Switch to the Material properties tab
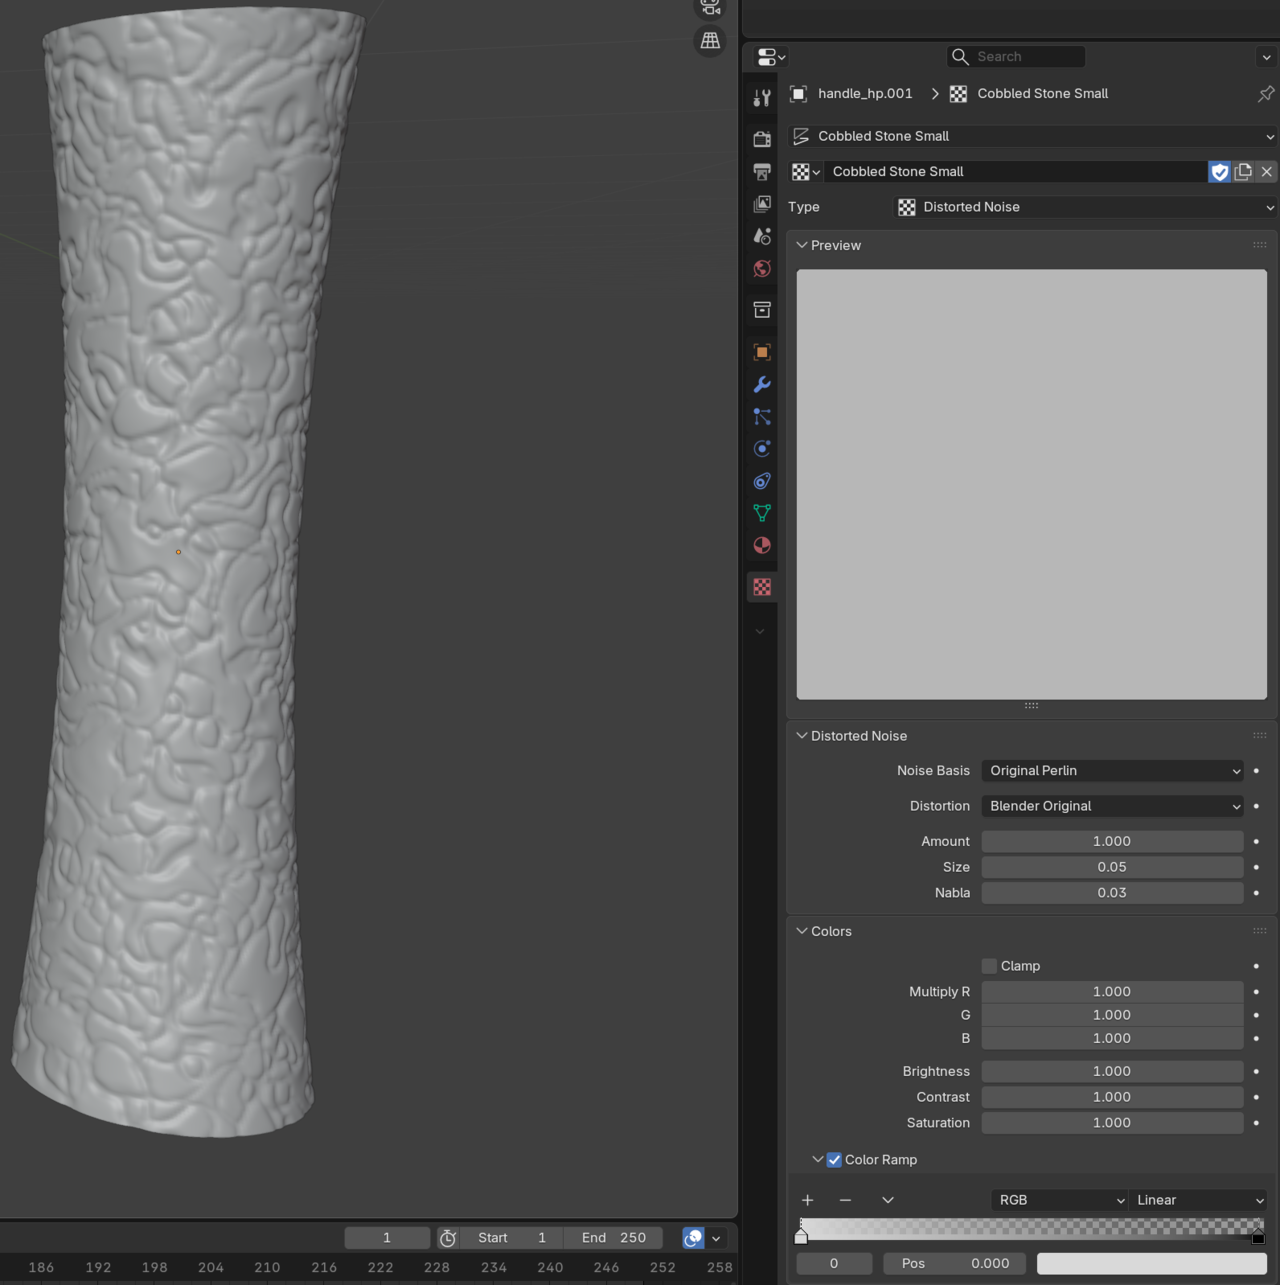The image size is (1280, 1285). tap(762, 546)
